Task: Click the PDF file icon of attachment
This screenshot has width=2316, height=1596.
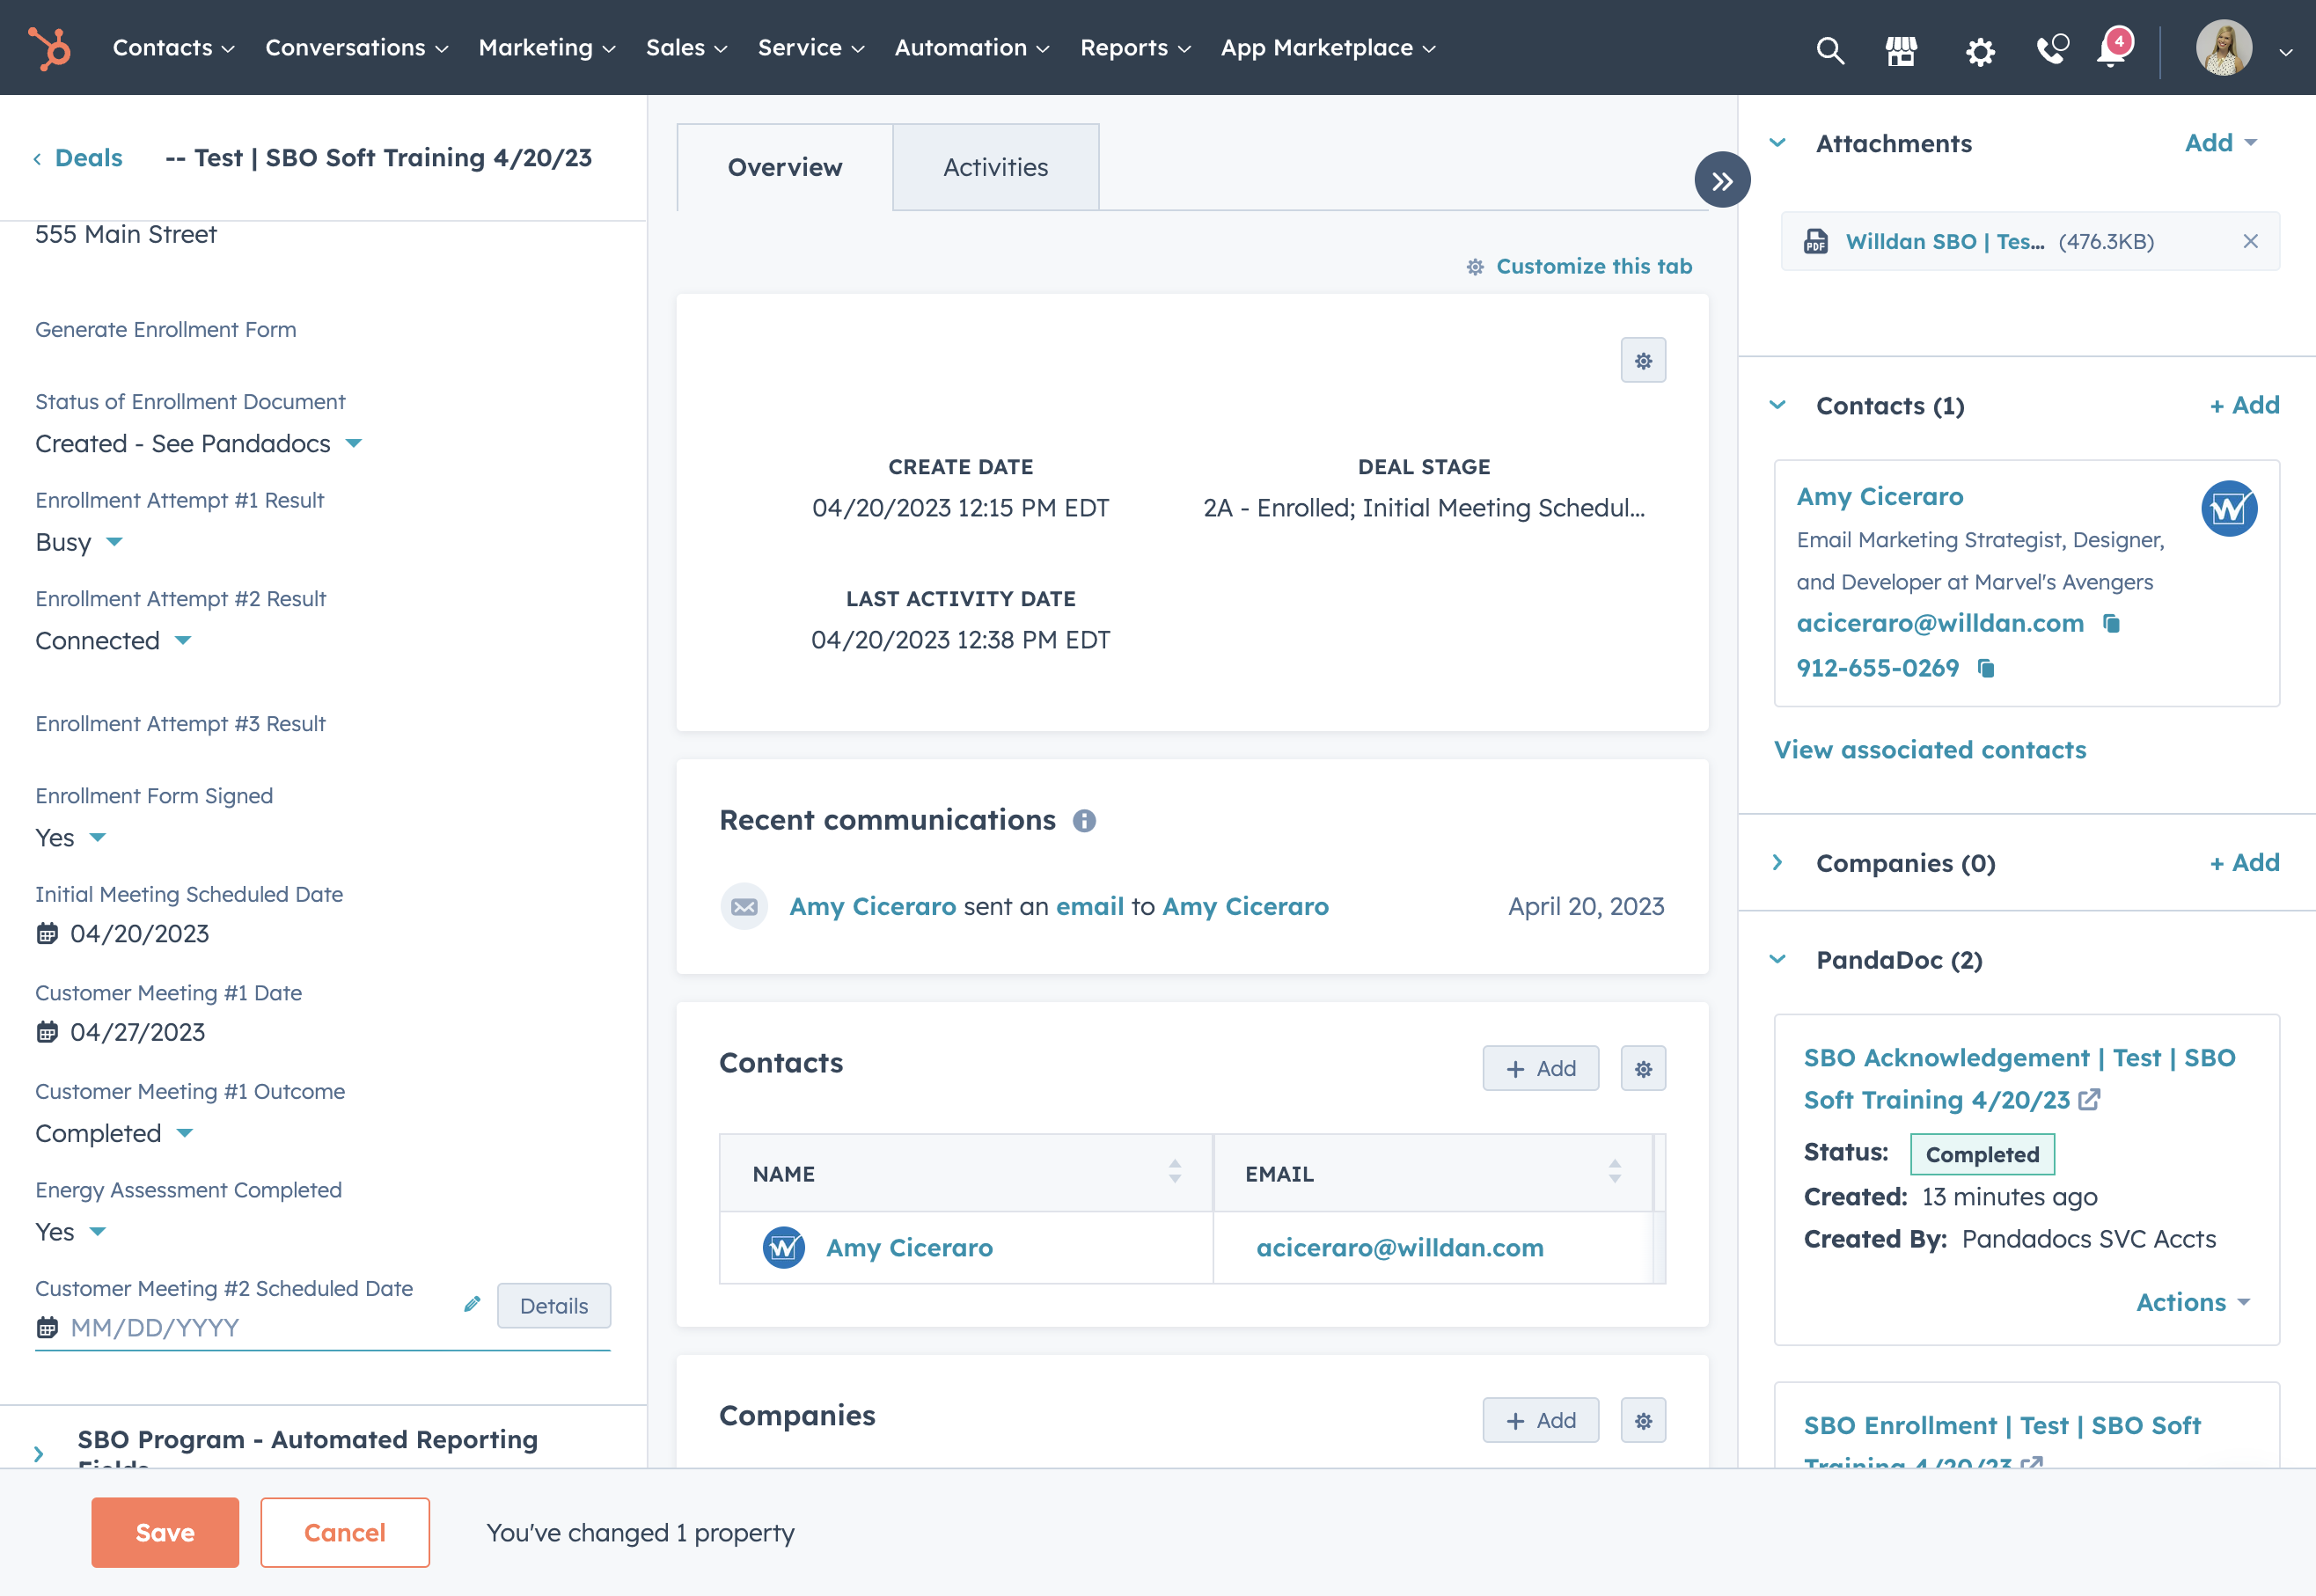Action: (1815, 241)
